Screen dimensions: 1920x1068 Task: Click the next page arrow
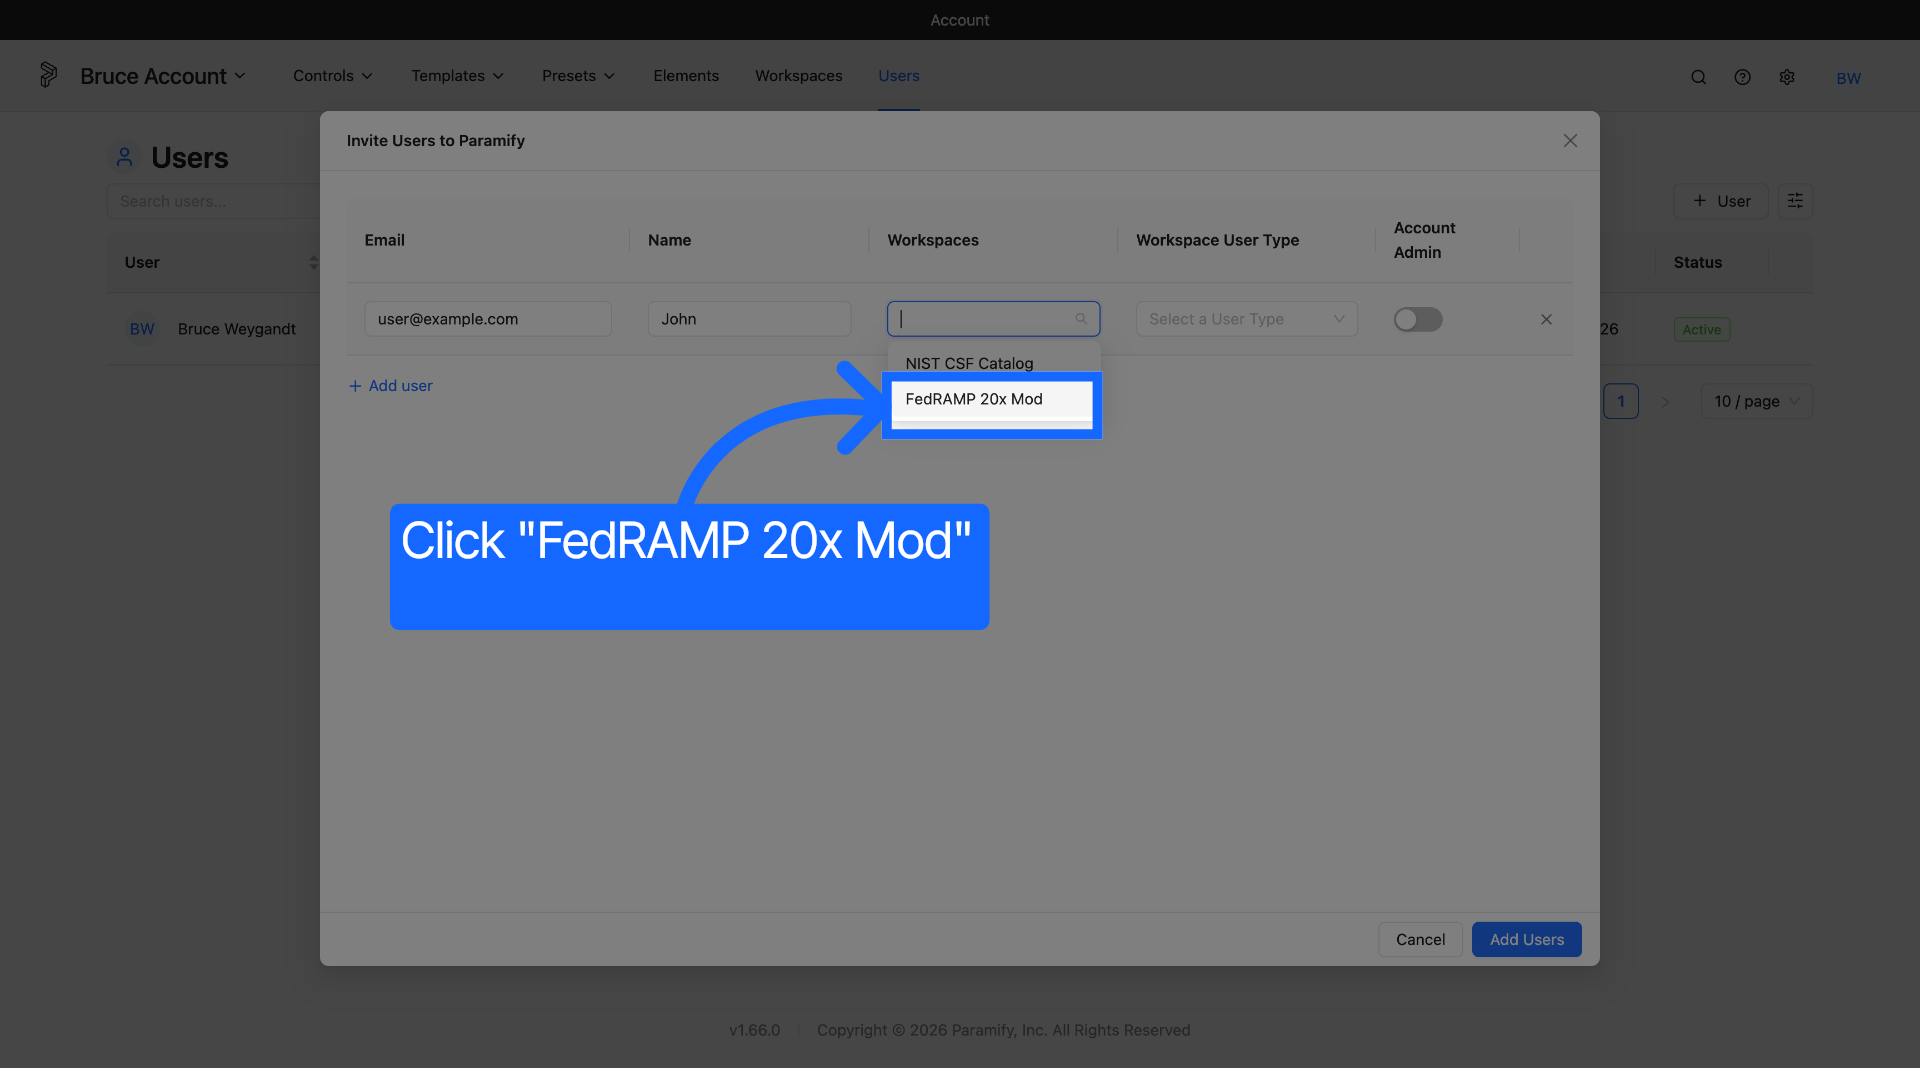coord(1665,401)
